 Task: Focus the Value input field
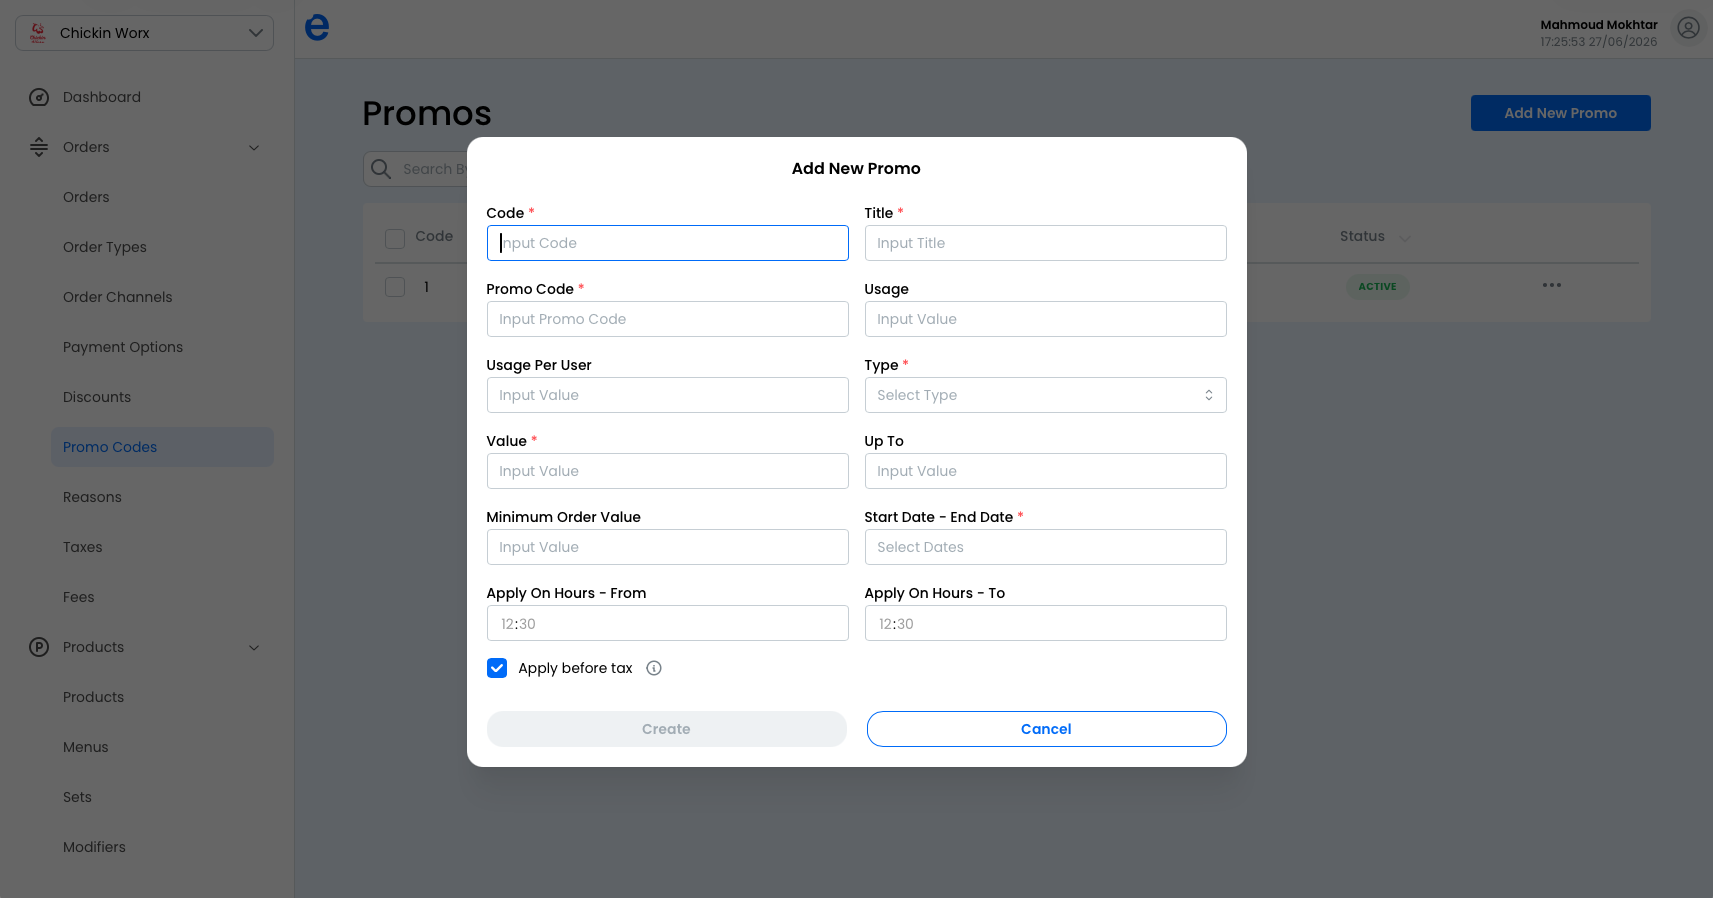[x=667, y=471]
